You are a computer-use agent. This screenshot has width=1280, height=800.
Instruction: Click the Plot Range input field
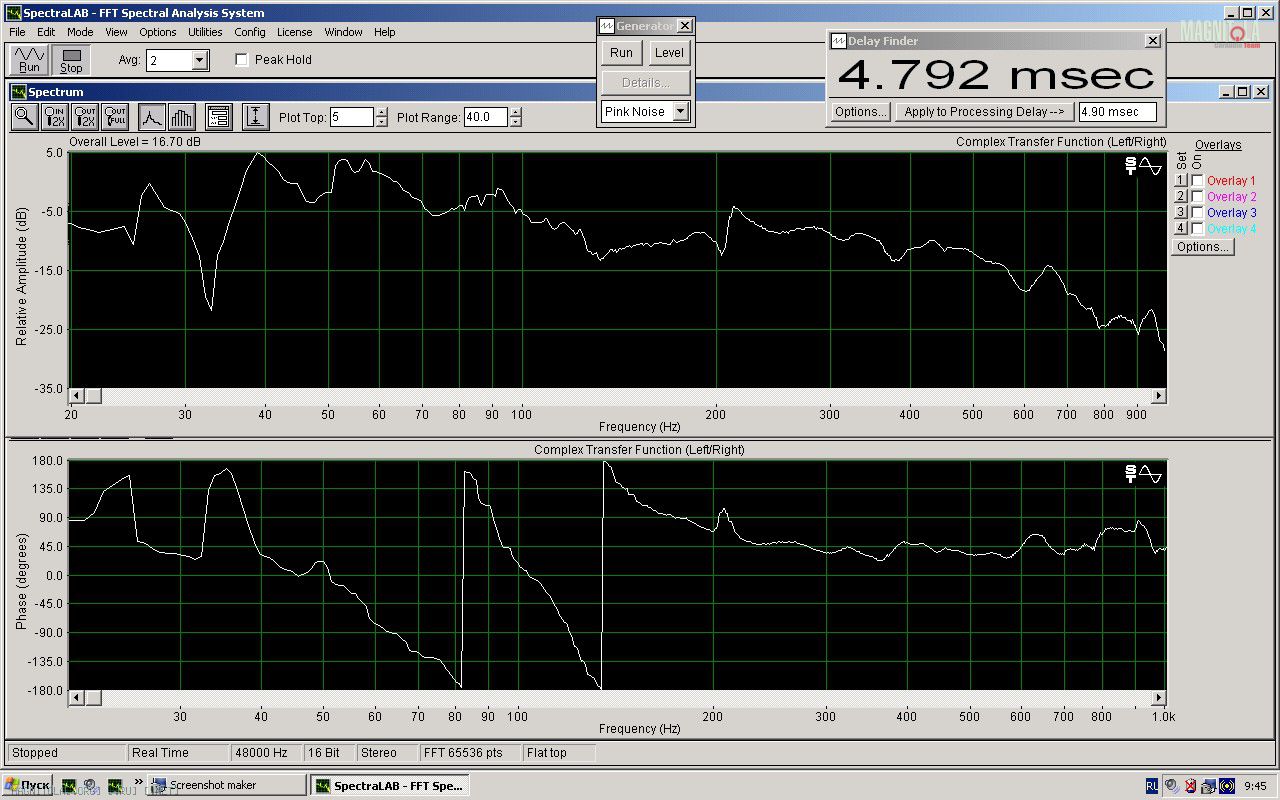coord(485,117)
